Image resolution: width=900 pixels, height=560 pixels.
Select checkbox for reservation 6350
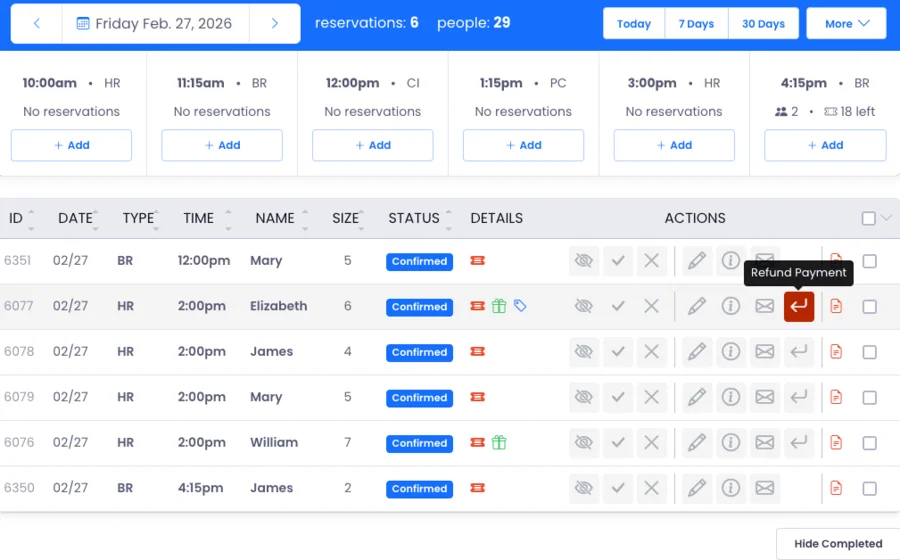870,488
